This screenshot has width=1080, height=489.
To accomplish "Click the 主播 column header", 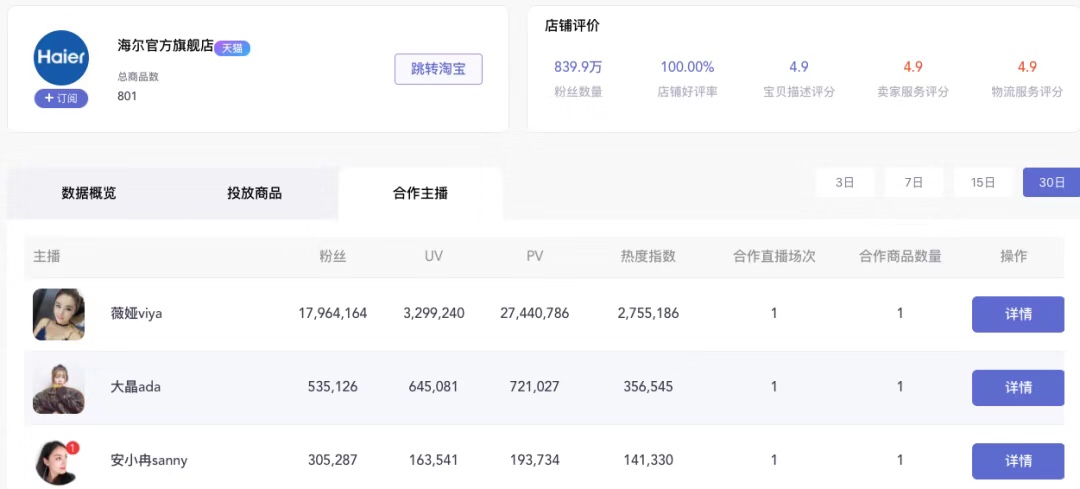I will tap(47, 257).
